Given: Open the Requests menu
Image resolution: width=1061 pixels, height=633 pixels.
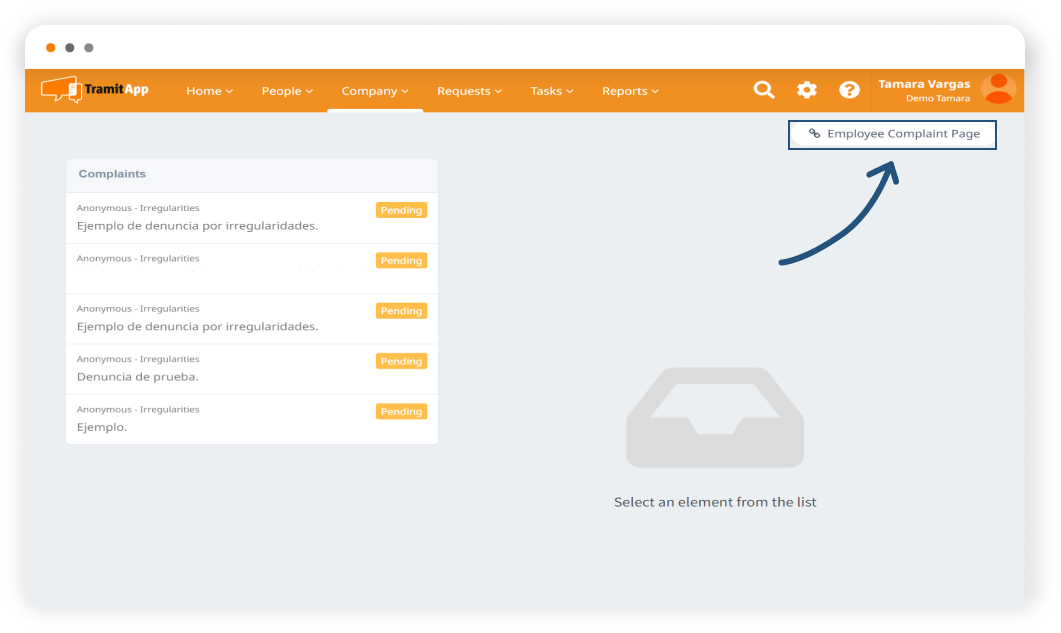Looking at the screenshot, I should click(469, 91).
